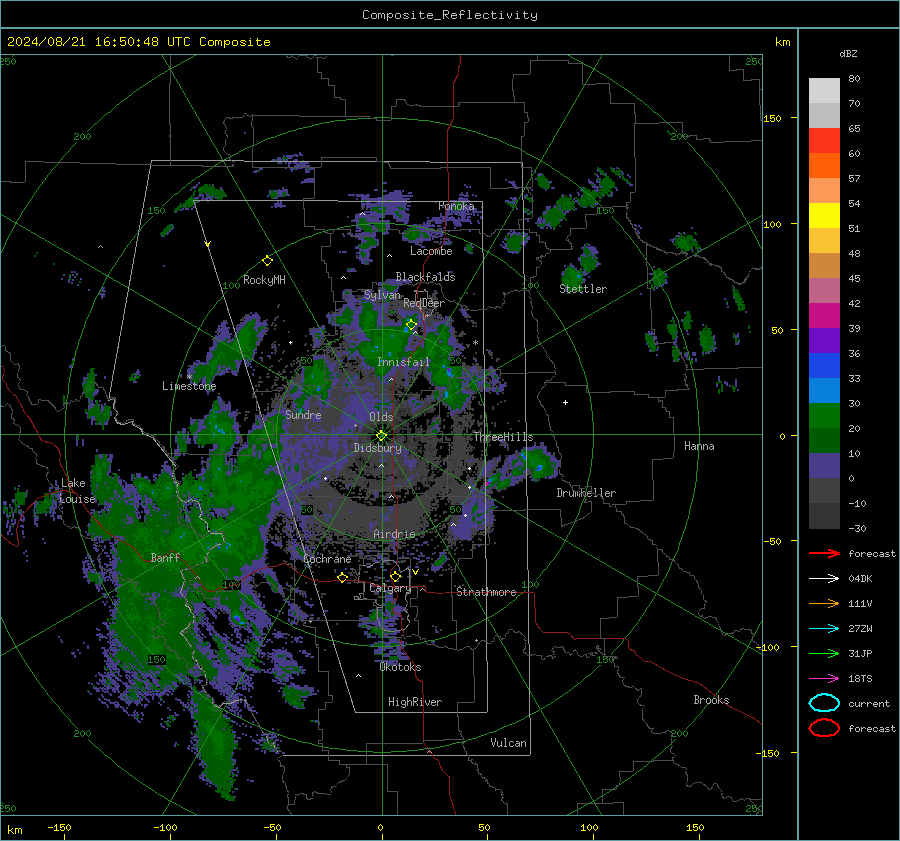Viewport: 900px width, 841px height.
Task: Click the -150 tick on bottom axis
Action: click(x=59, y=827)
